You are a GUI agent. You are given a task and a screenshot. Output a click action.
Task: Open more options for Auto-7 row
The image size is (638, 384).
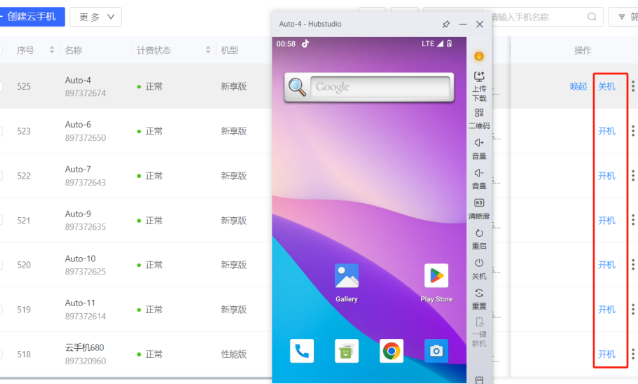[633, 175]
